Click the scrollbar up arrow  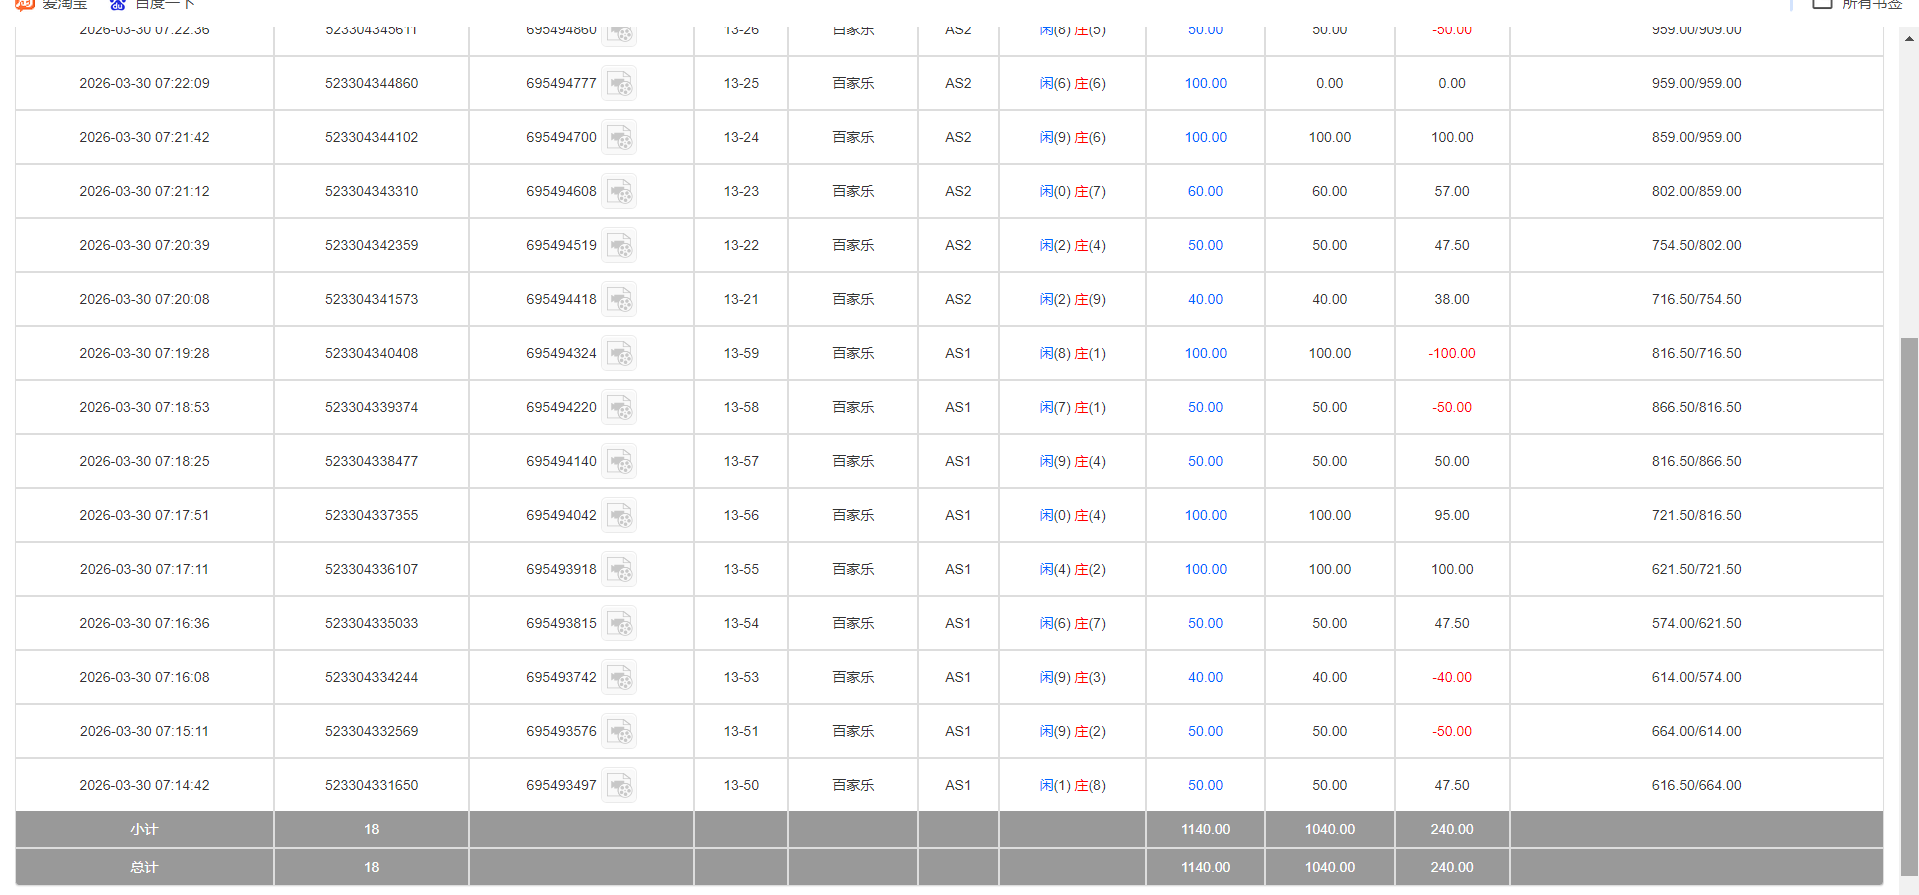(1909, 39)
